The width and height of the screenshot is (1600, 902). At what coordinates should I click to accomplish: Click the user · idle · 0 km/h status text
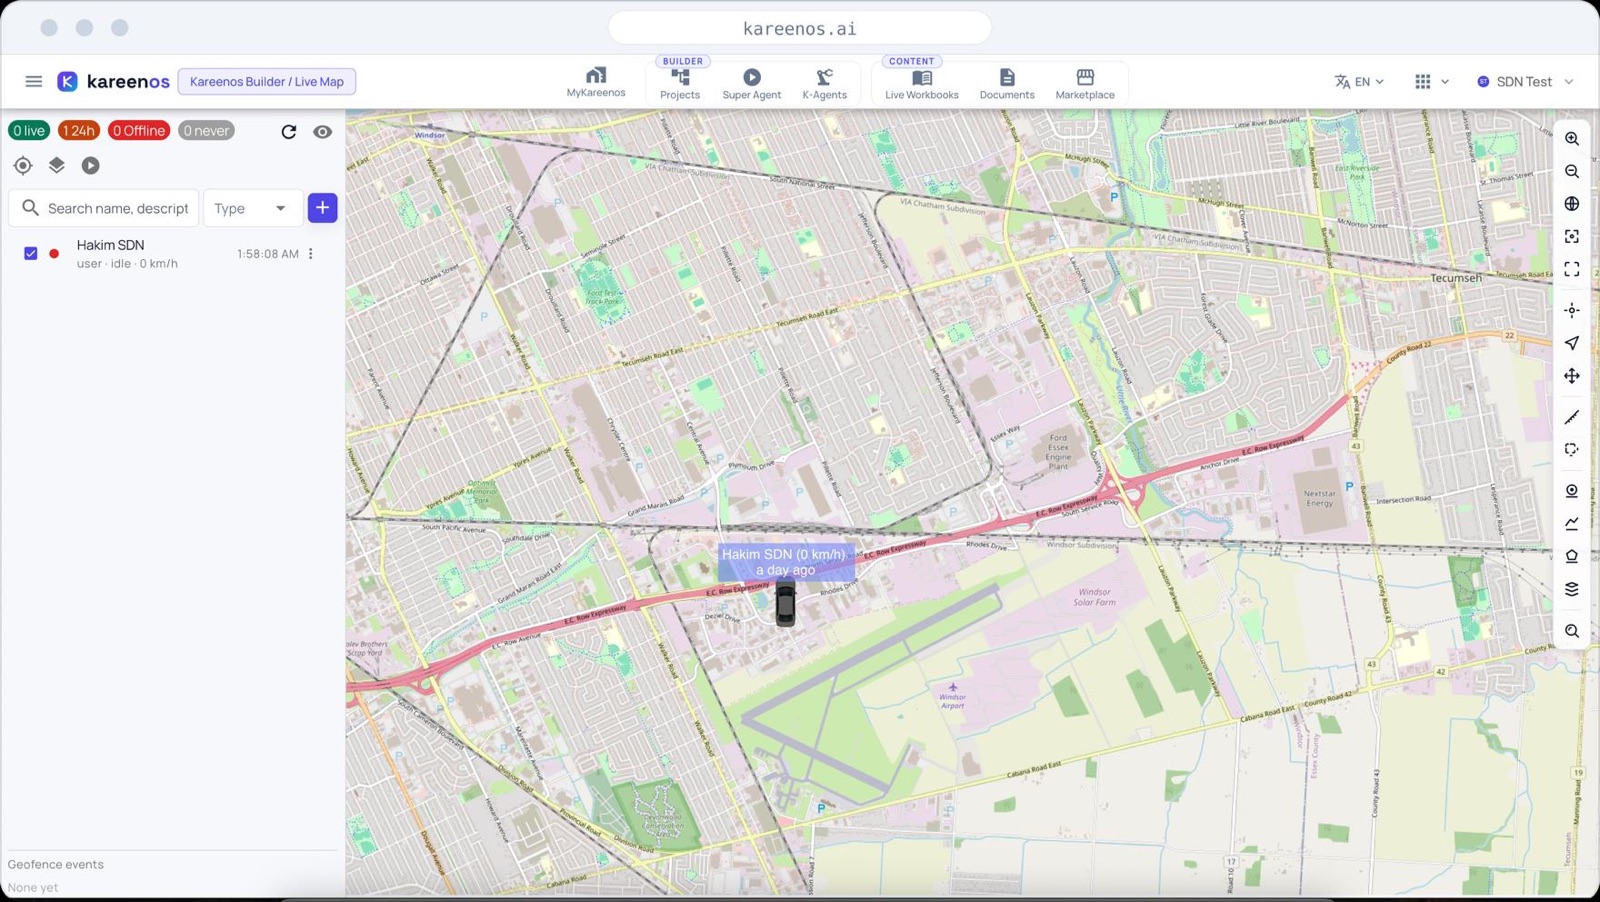(x=127, y=264)
